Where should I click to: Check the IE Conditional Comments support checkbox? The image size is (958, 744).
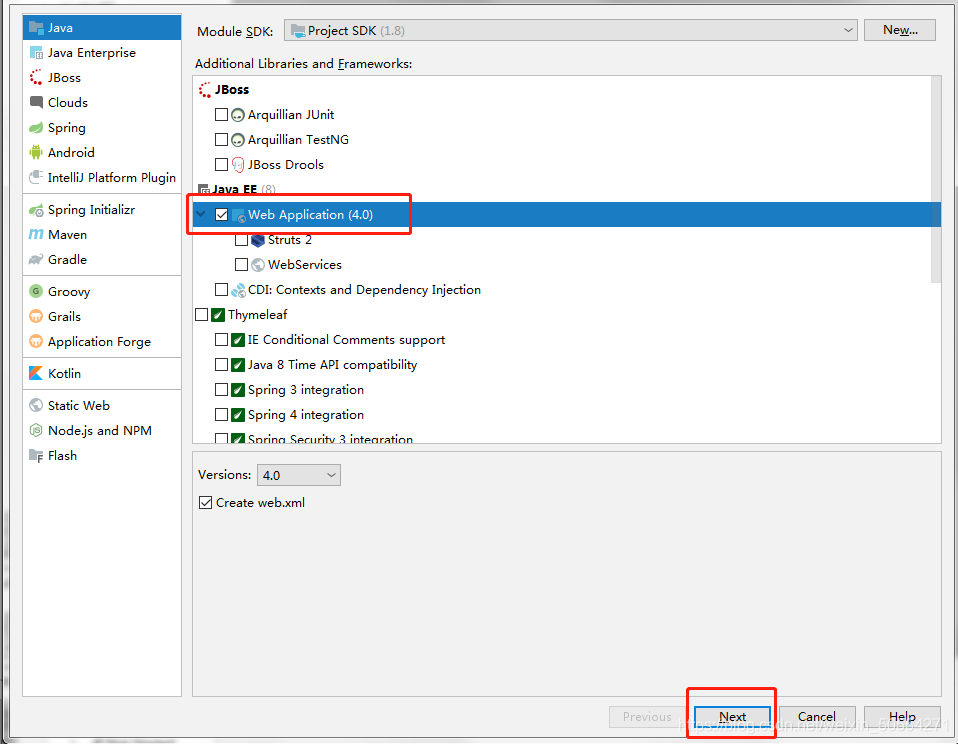pos(221,340)
